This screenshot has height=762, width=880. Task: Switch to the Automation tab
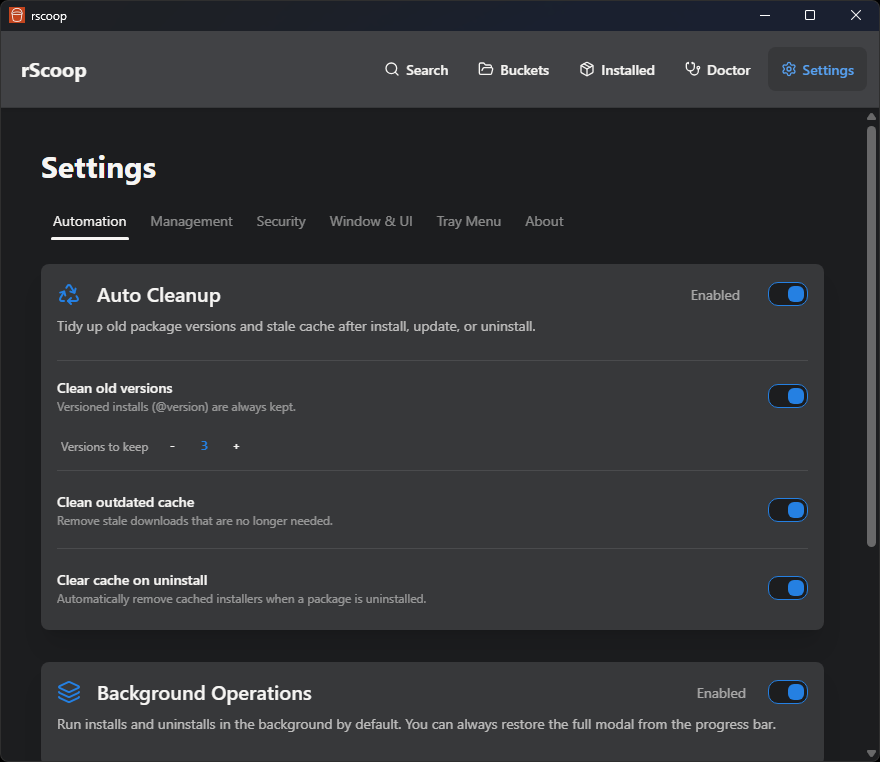[90, 222]
